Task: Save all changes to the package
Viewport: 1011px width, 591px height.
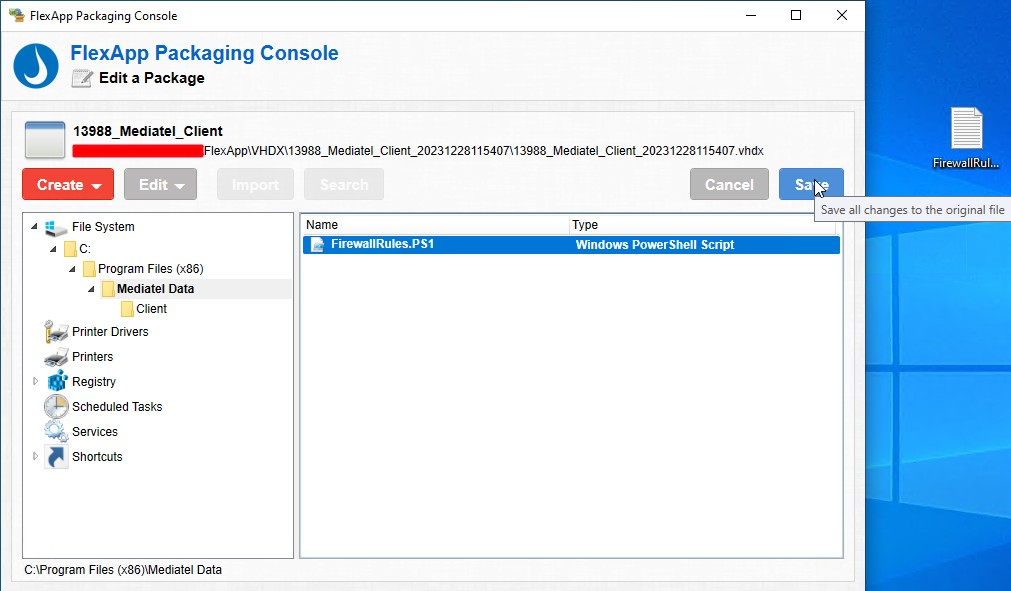Action: (x=811, y=184)
